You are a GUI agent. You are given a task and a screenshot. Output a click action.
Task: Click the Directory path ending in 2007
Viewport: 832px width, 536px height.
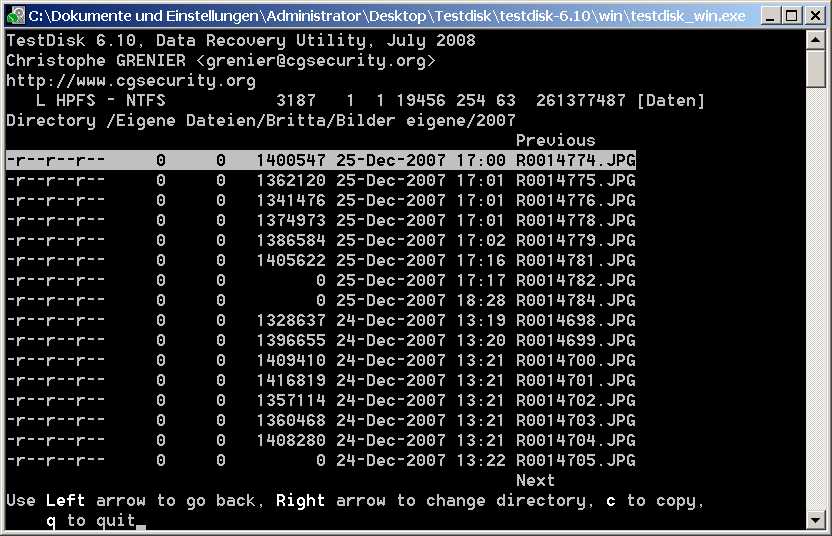pyautogui.click(x=261, y=120)
